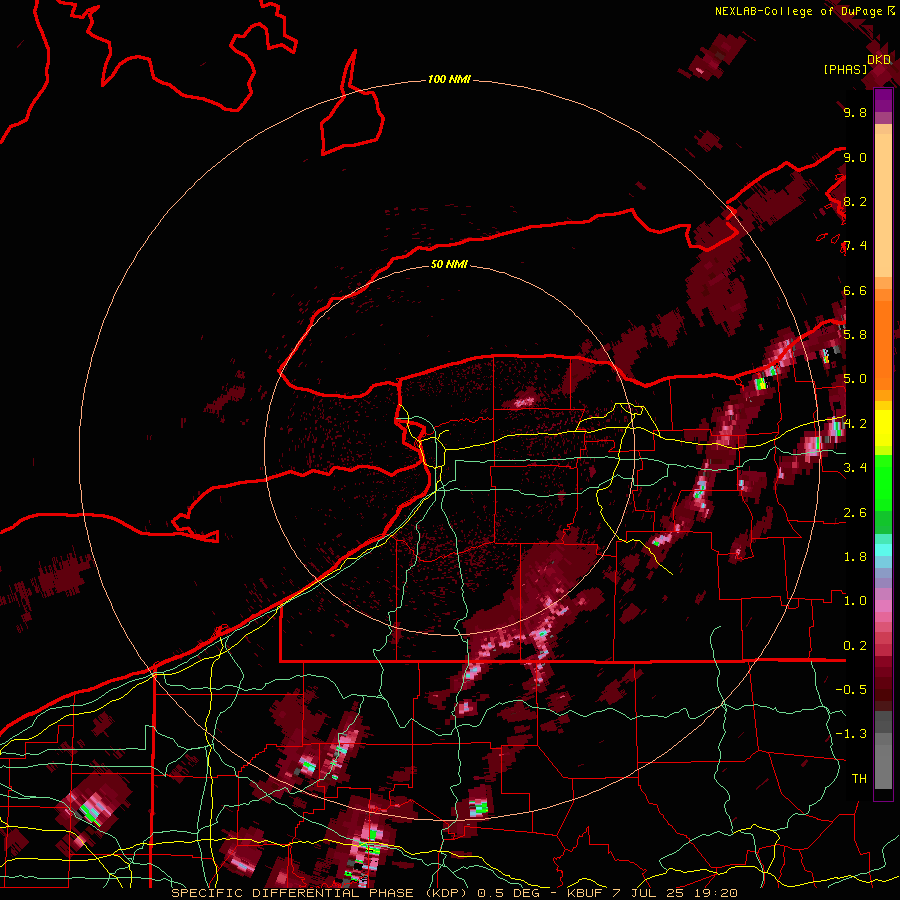Click the 2.6 color scale value
The width and height of the screenshot is (900, 900).
coord(855,512)
